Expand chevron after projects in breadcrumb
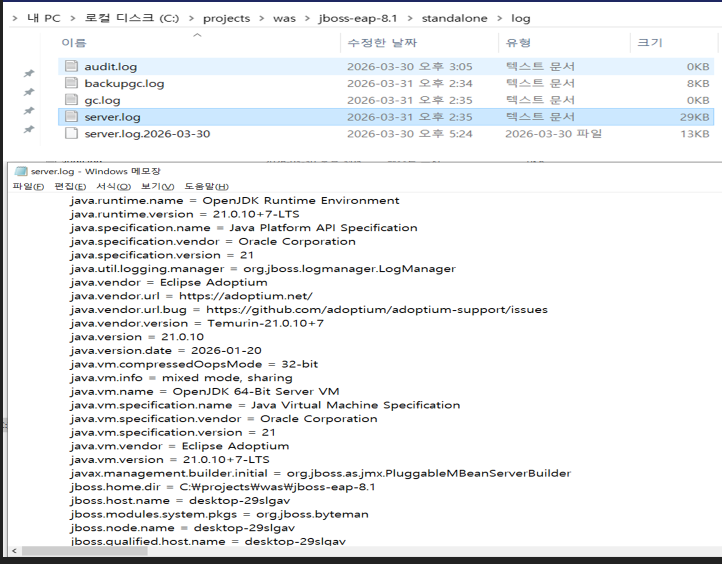 (262, 18)
